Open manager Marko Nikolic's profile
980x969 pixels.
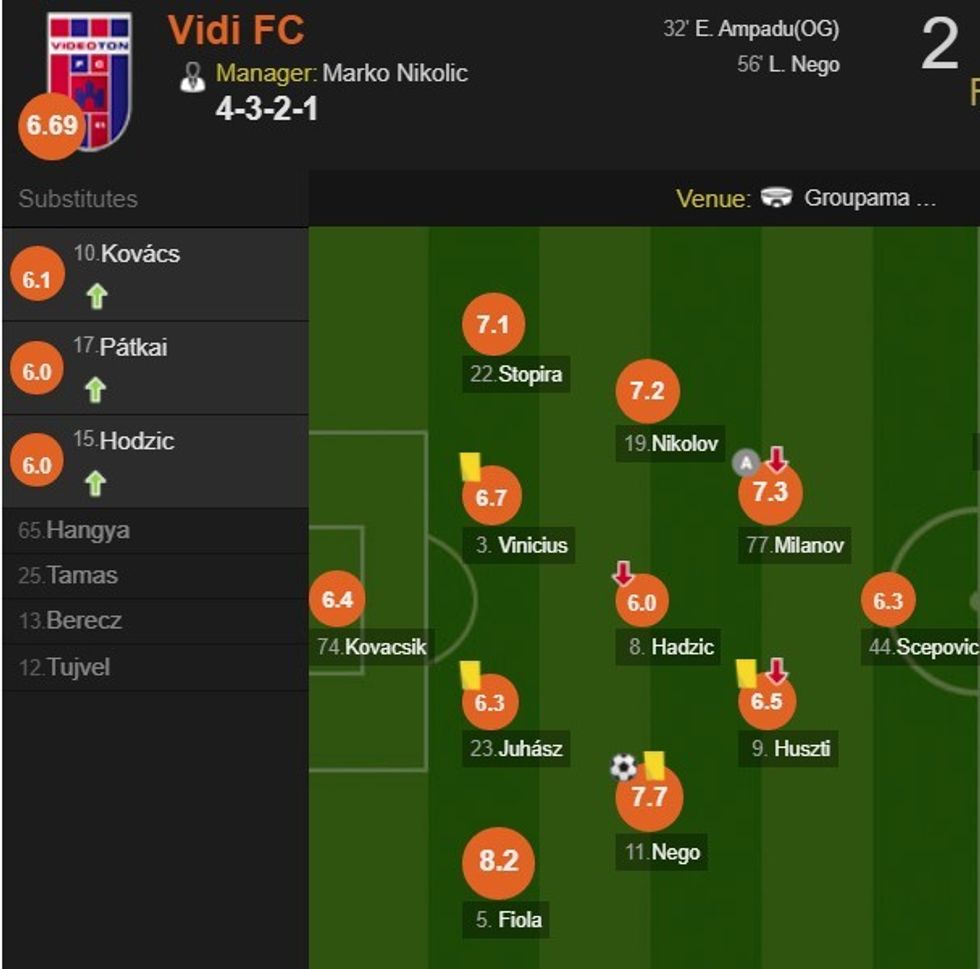(394, 73)
